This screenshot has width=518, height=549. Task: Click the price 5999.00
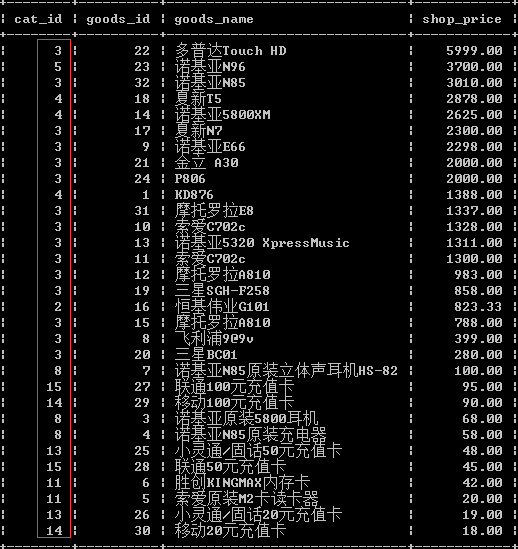[x=474, y=51]
